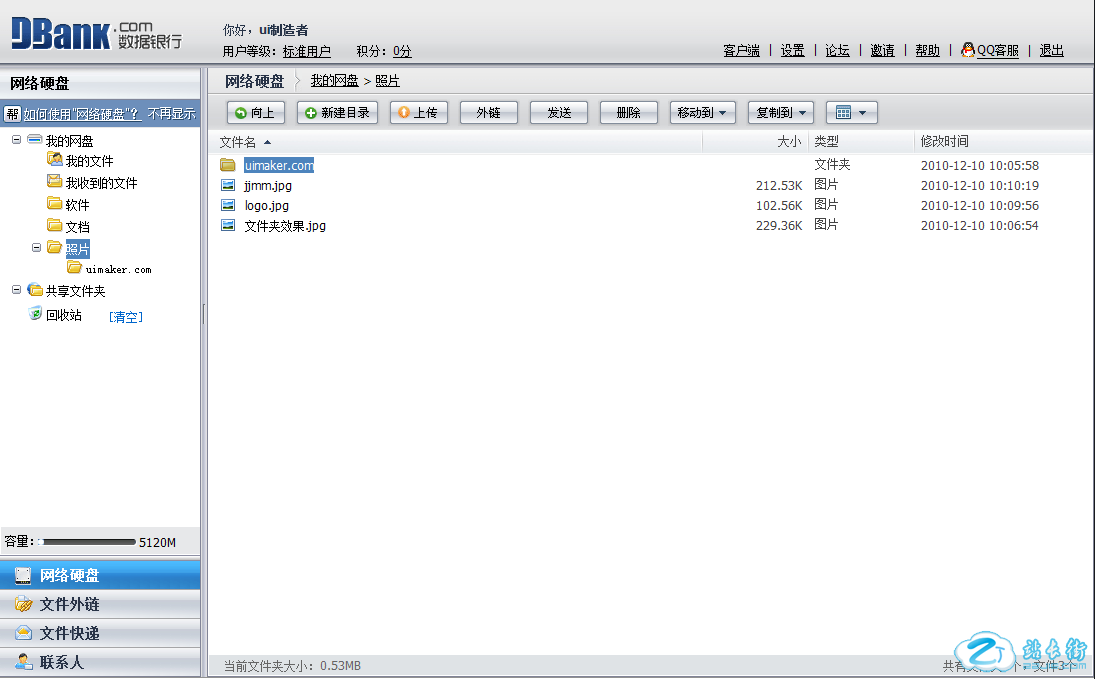Click the 容量 storage capacity bar
The image size is (1095, 679).
point(87,542)
